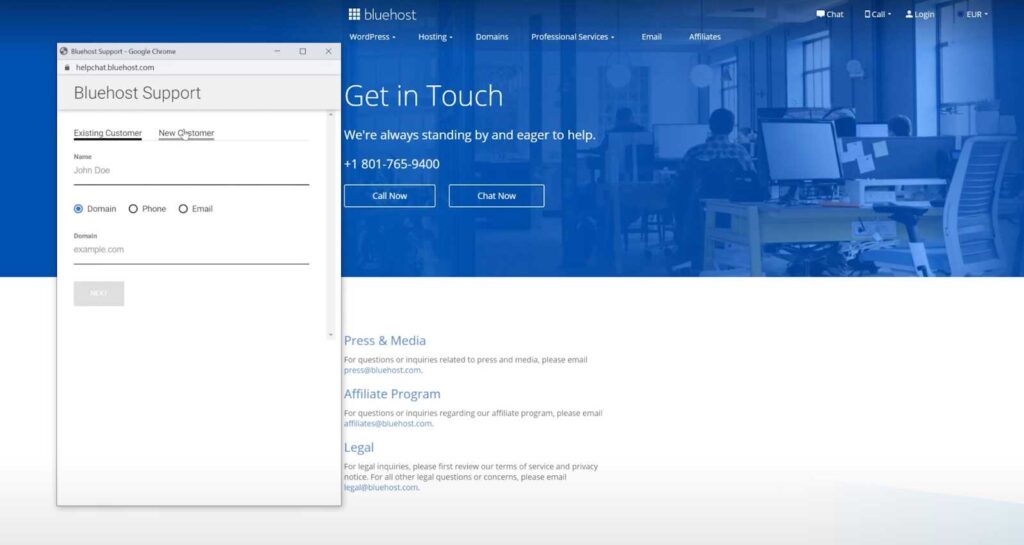Click the Login person icon link
1024x545 pixels.
click(920, 14)
